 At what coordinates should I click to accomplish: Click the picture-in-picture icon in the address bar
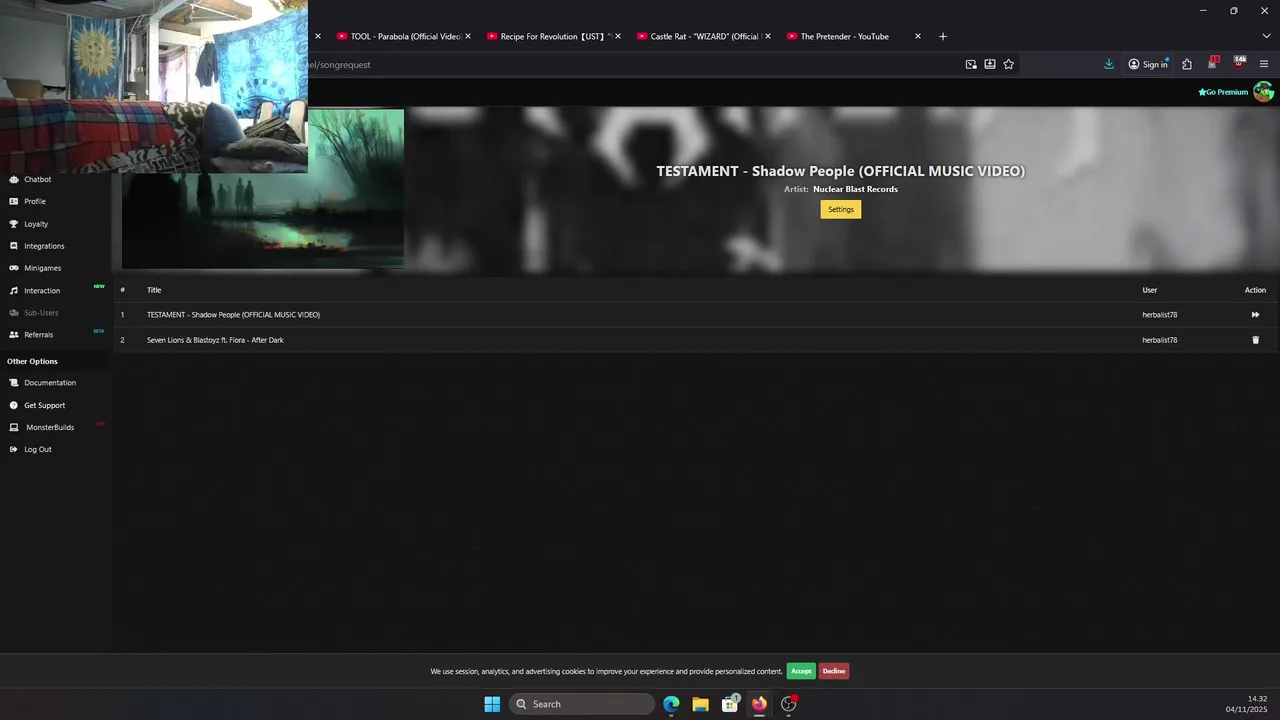(971, 64)
